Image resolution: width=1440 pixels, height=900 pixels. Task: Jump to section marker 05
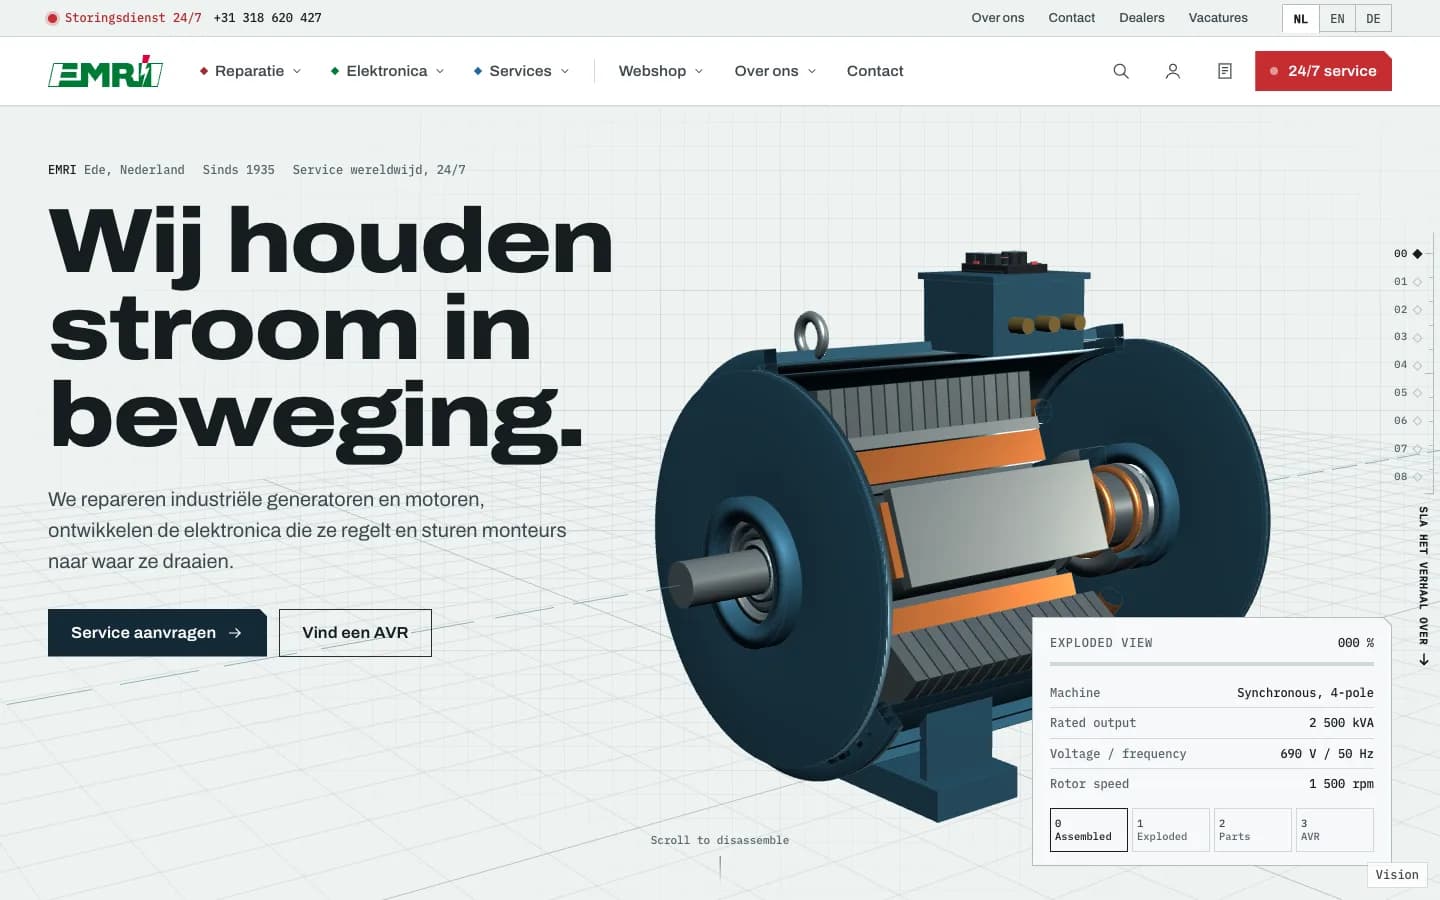[1408, 393]
